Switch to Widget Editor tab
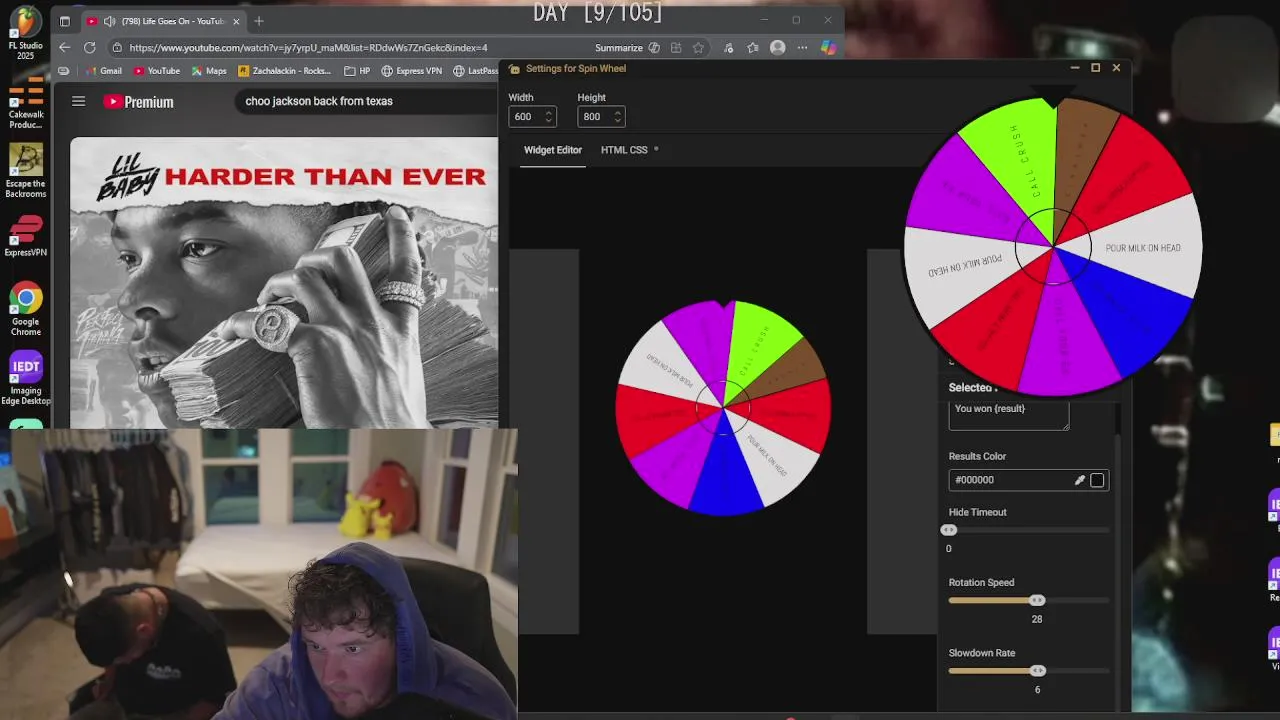This screenshot has height=720, width=1280. (553, 150)
